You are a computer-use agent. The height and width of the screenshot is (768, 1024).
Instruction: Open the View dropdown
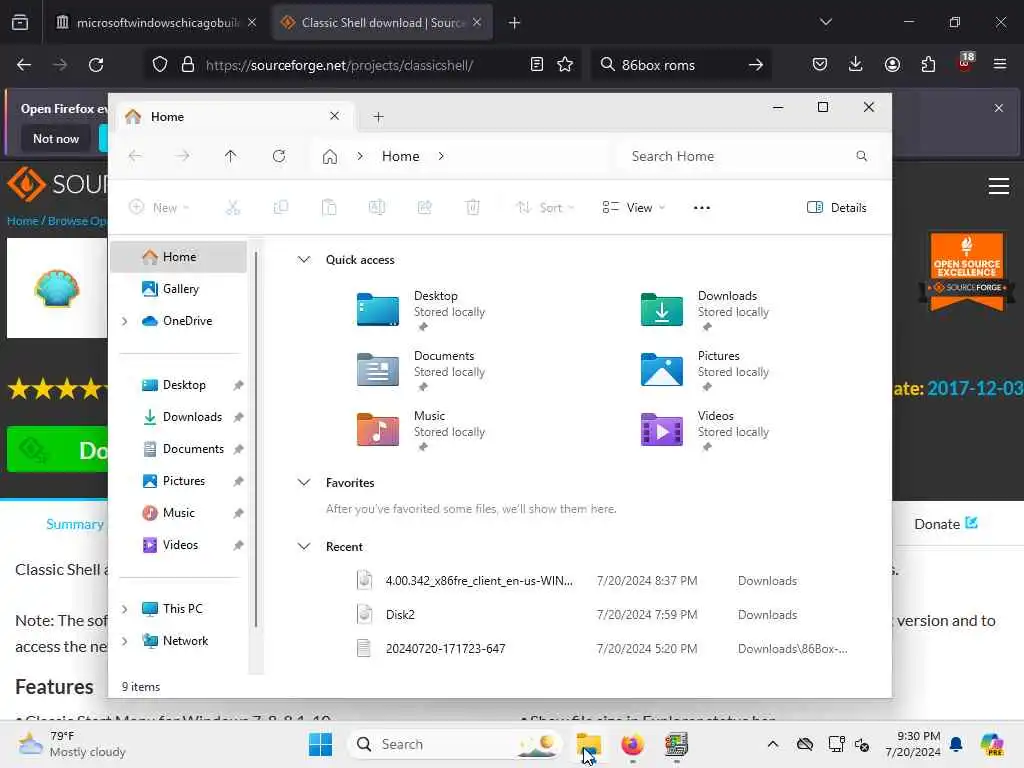tap(633, 208)
